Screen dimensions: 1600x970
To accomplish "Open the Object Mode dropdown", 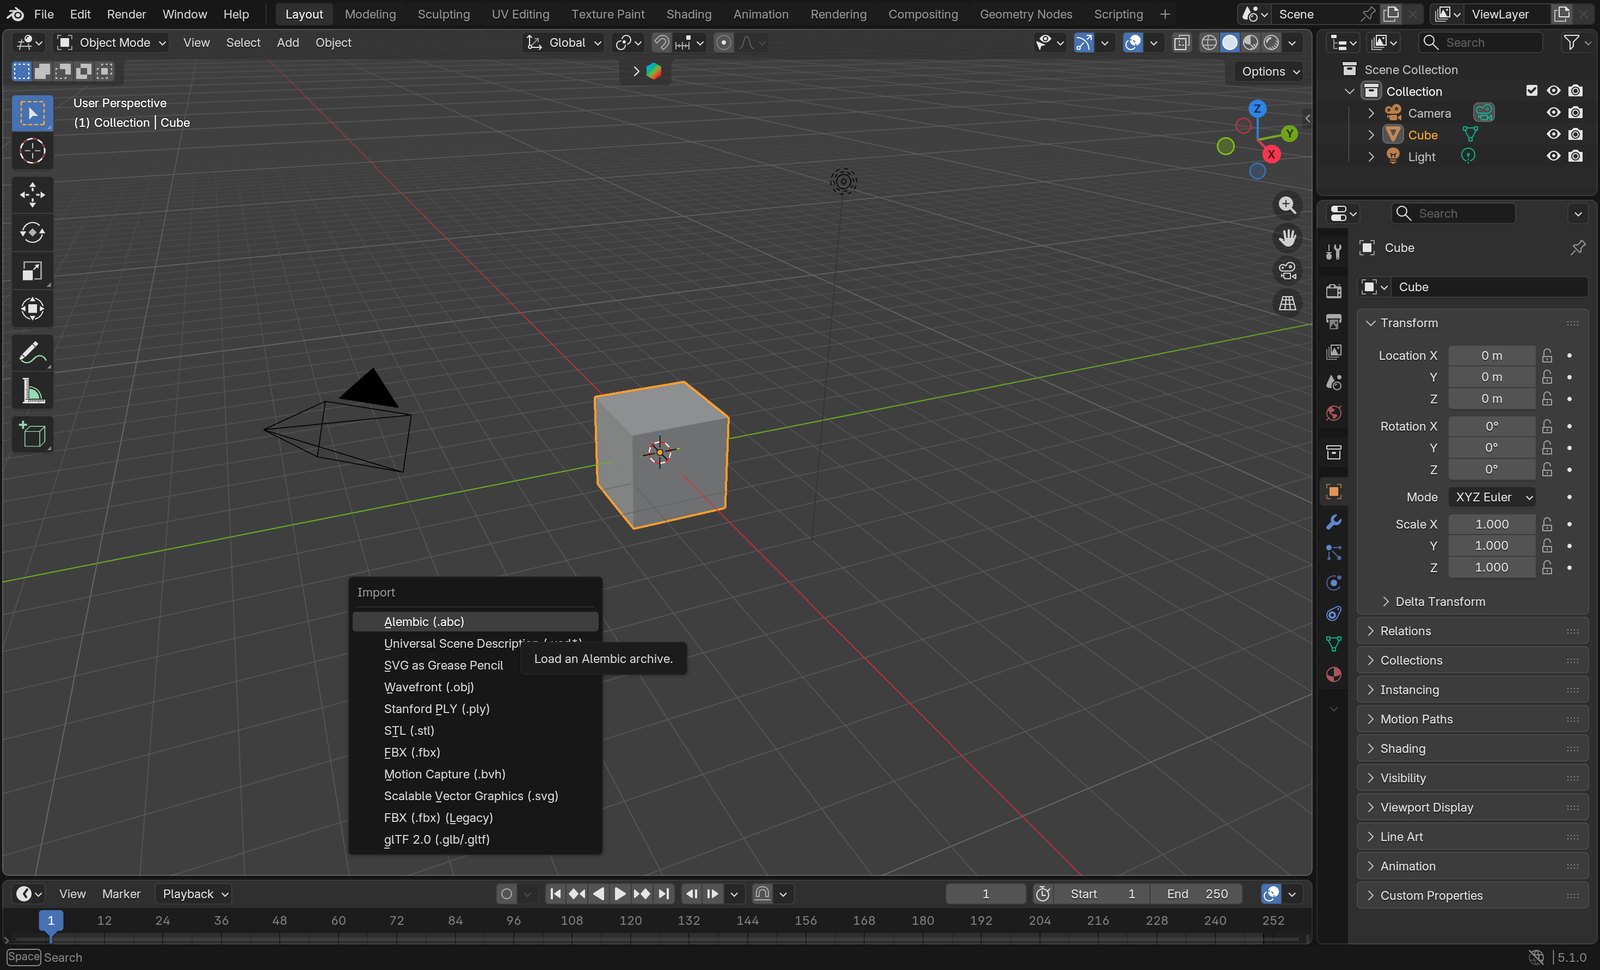I will [x=111, y=43].
